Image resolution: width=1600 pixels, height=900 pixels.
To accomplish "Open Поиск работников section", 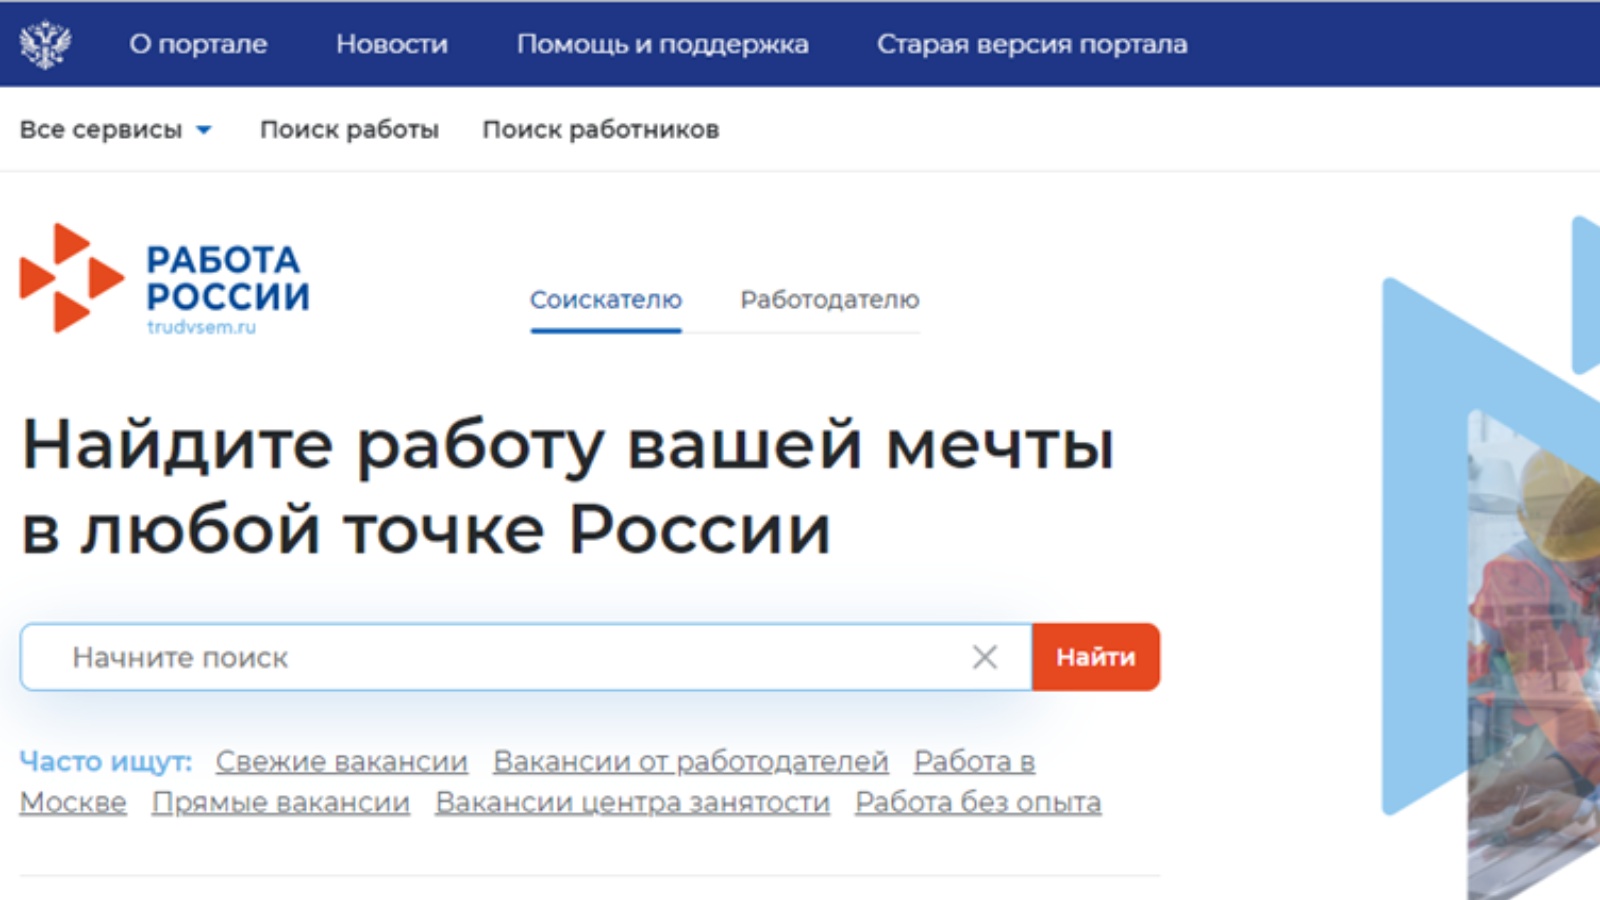I will pos(600,130).
